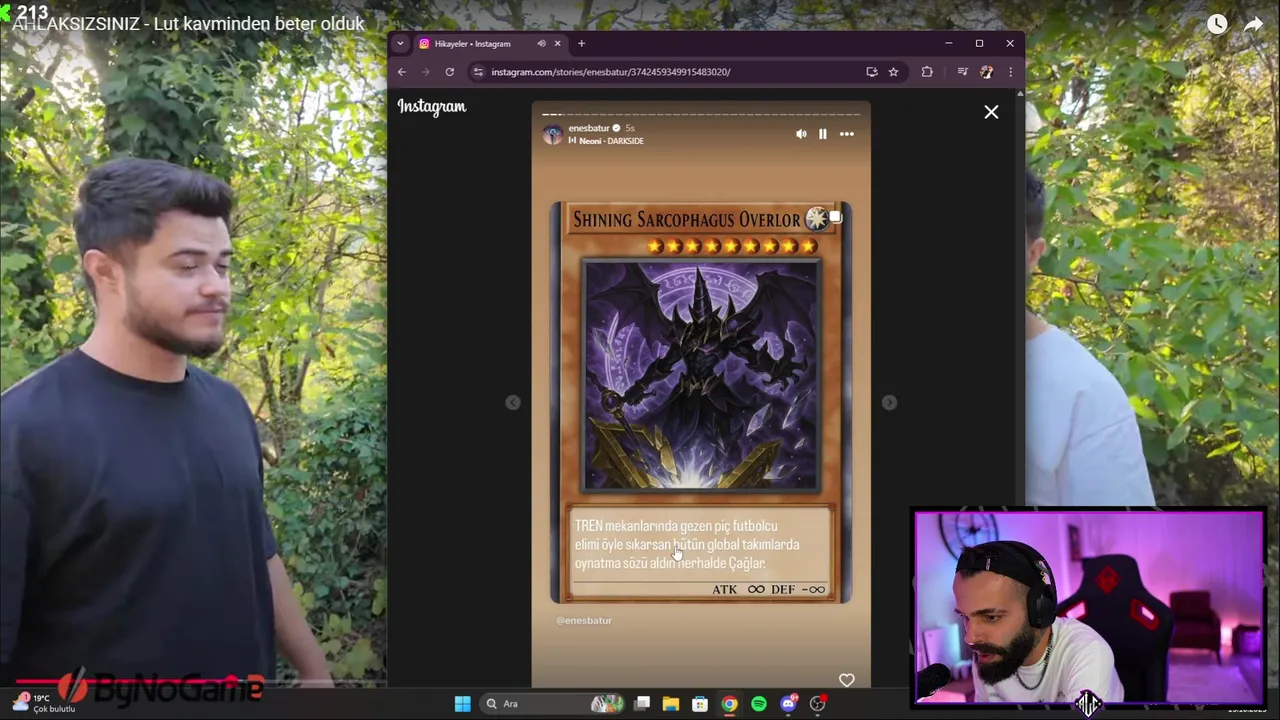The width and height of the screenshot is (1280, 720).
Task: Mute the tab via its audio icon
Action: point(541,43)
